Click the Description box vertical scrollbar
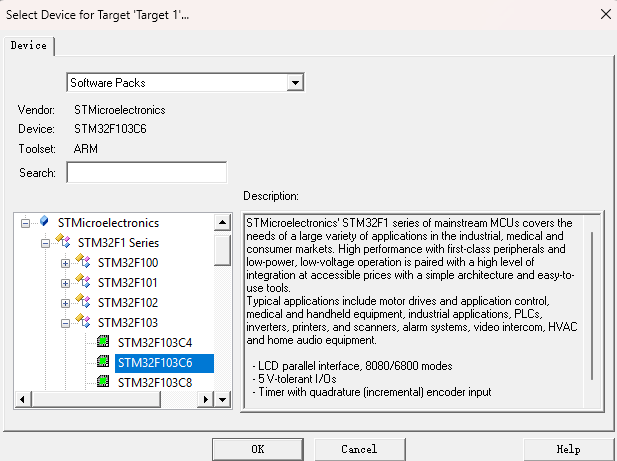The width and height of the screenshot is (617, 461). pyautogui.click(x=592, y=306)
